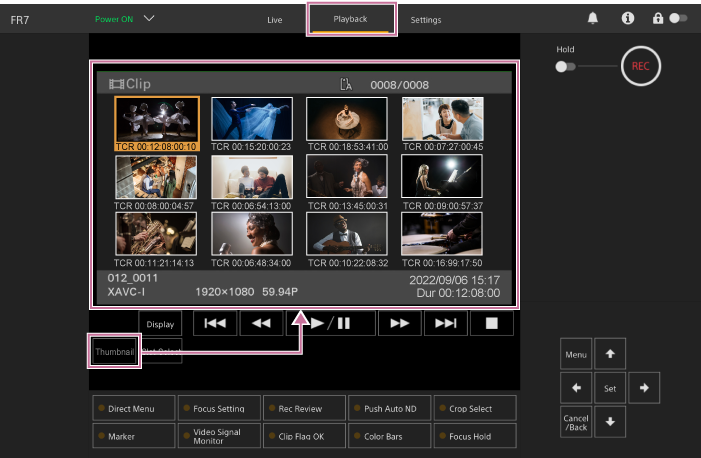Toggle the lock switch in header
701x458 pixels.
click(x=678, y=19)
